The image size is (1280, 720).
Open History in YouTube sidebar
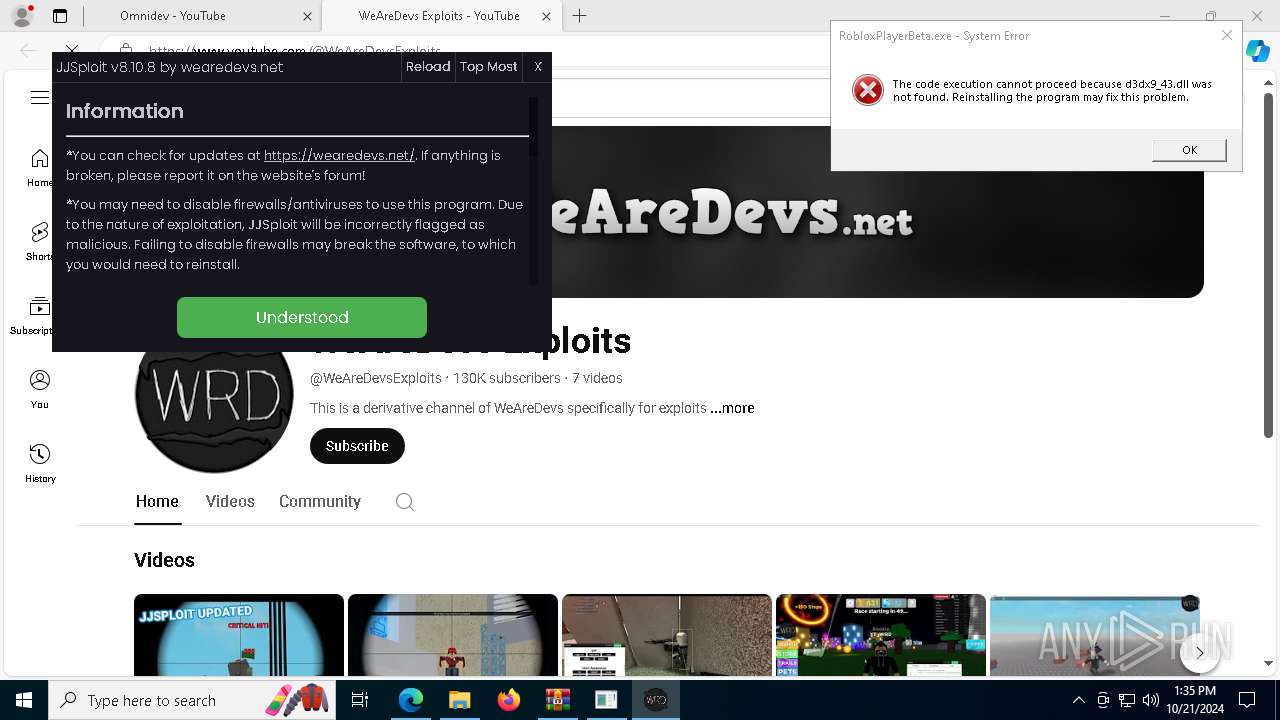click(x=40, y=463)
